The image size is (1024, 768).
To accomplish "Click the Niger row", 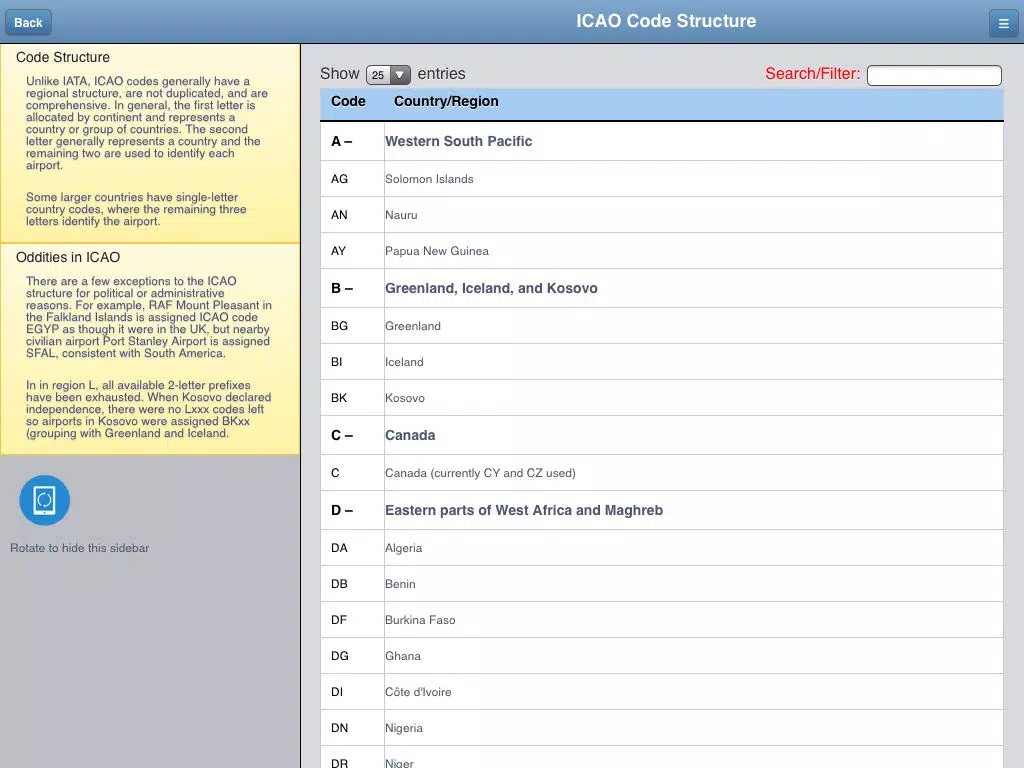I will [x=662, y=758].
